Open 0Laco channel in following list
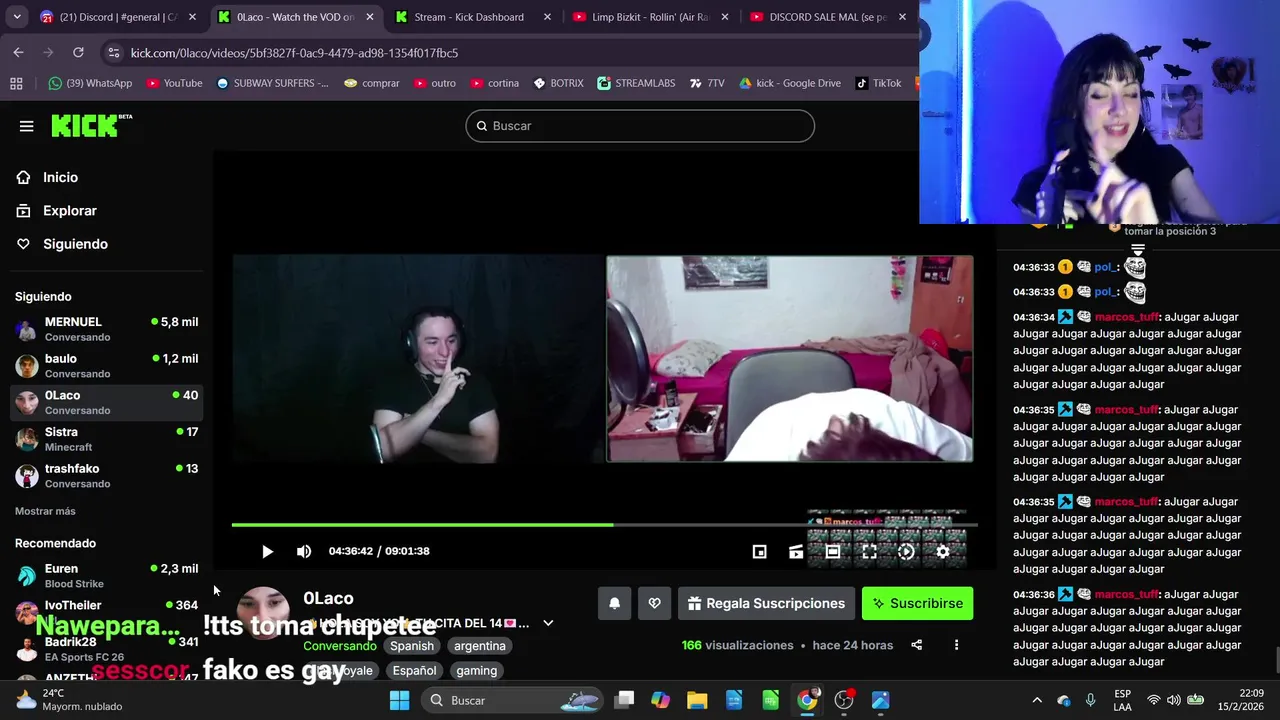Viewport: 1280px width, 720px height. click(106, 402)
